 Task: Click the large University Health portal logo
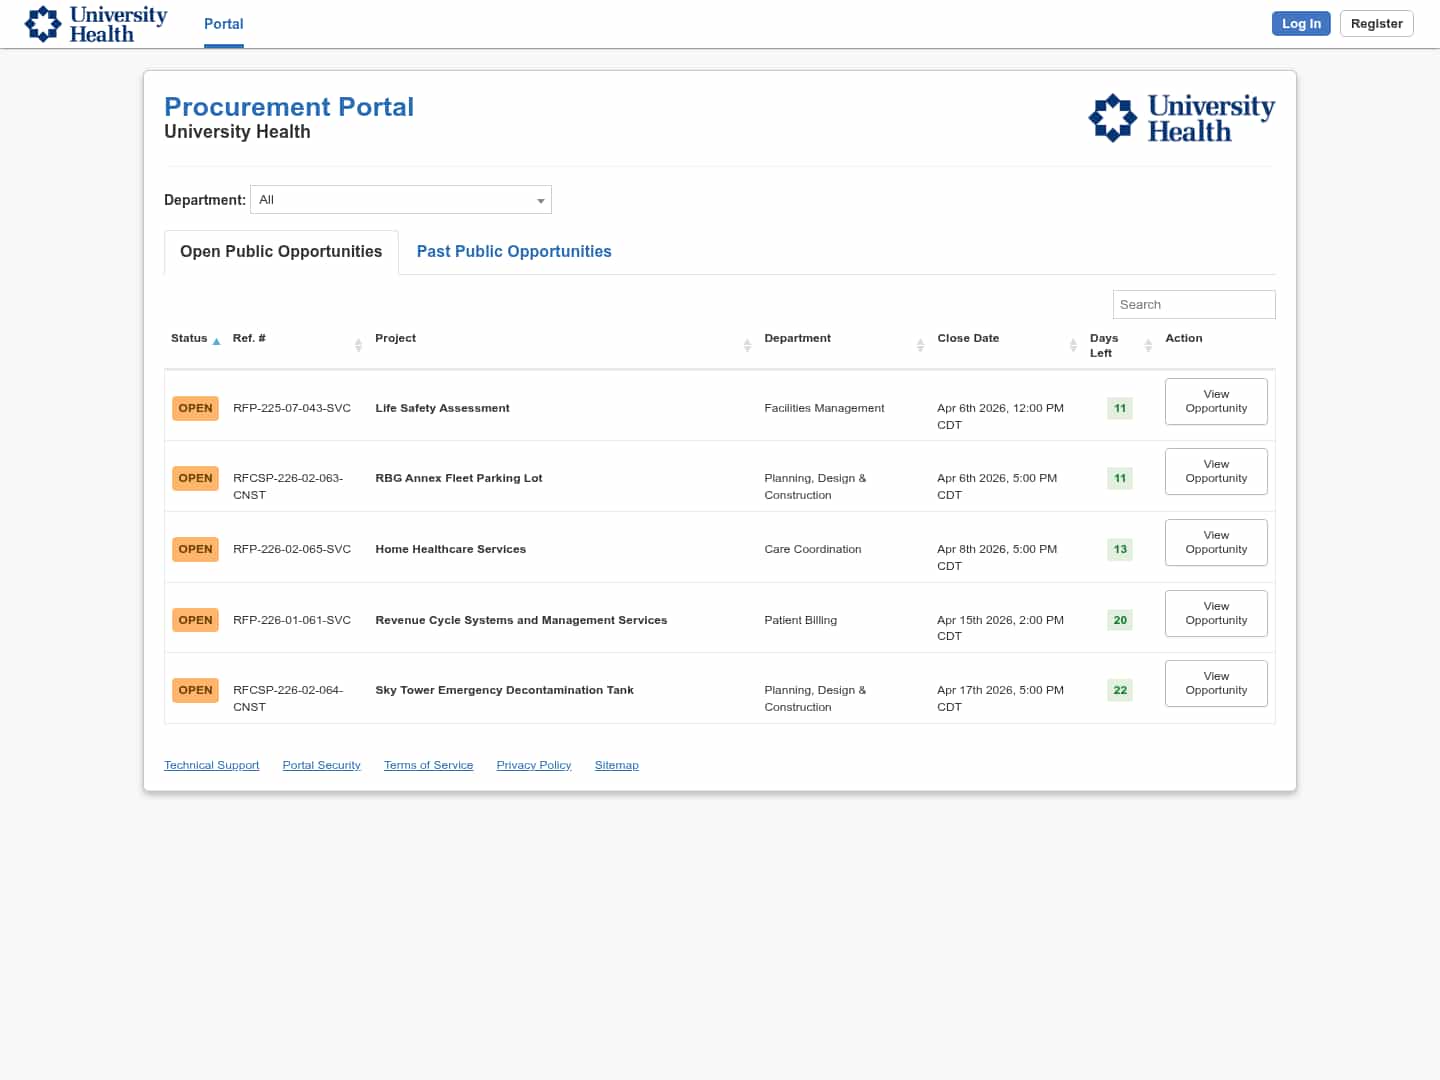click(1181, 118)
